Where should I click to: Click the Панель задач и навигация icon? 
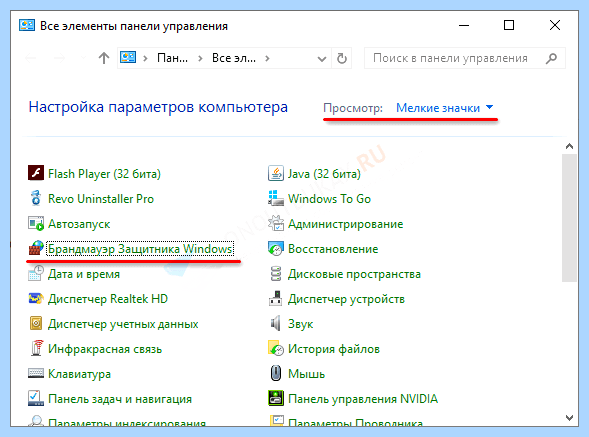(x=36, y=398)
